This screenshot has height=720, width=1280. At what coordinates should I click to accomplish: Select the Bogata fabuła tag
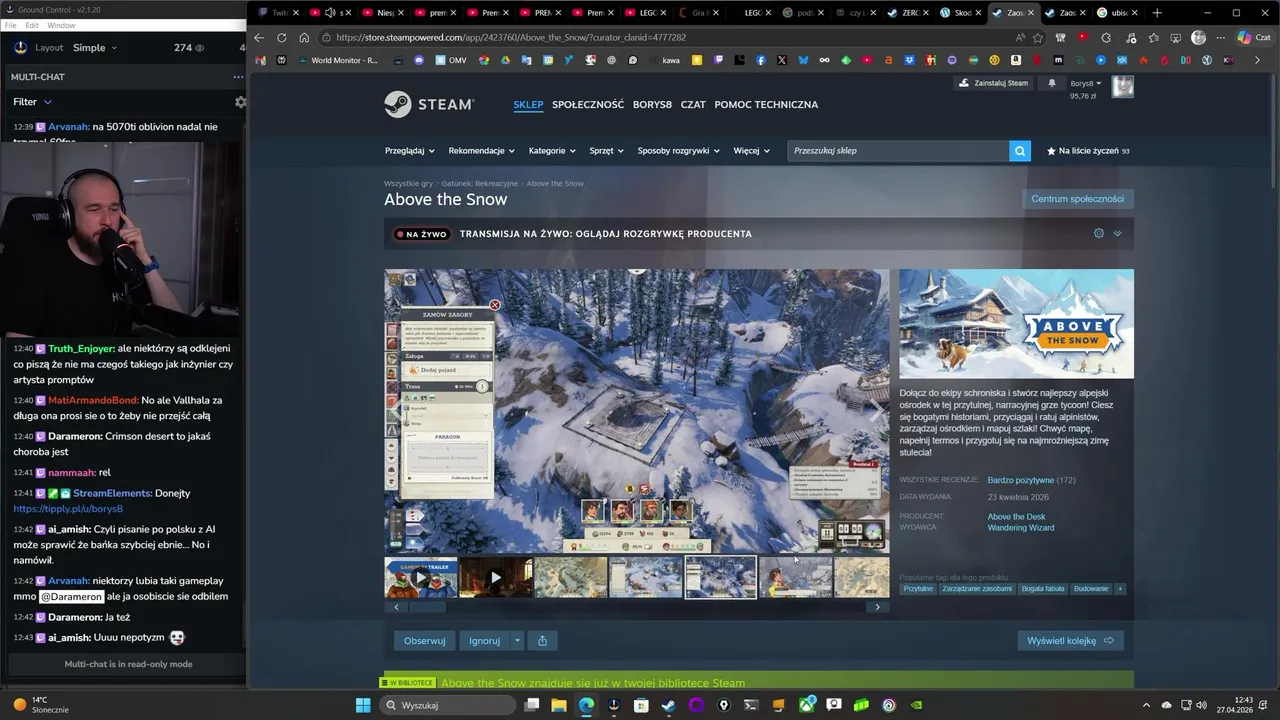tap(1043, 589)
